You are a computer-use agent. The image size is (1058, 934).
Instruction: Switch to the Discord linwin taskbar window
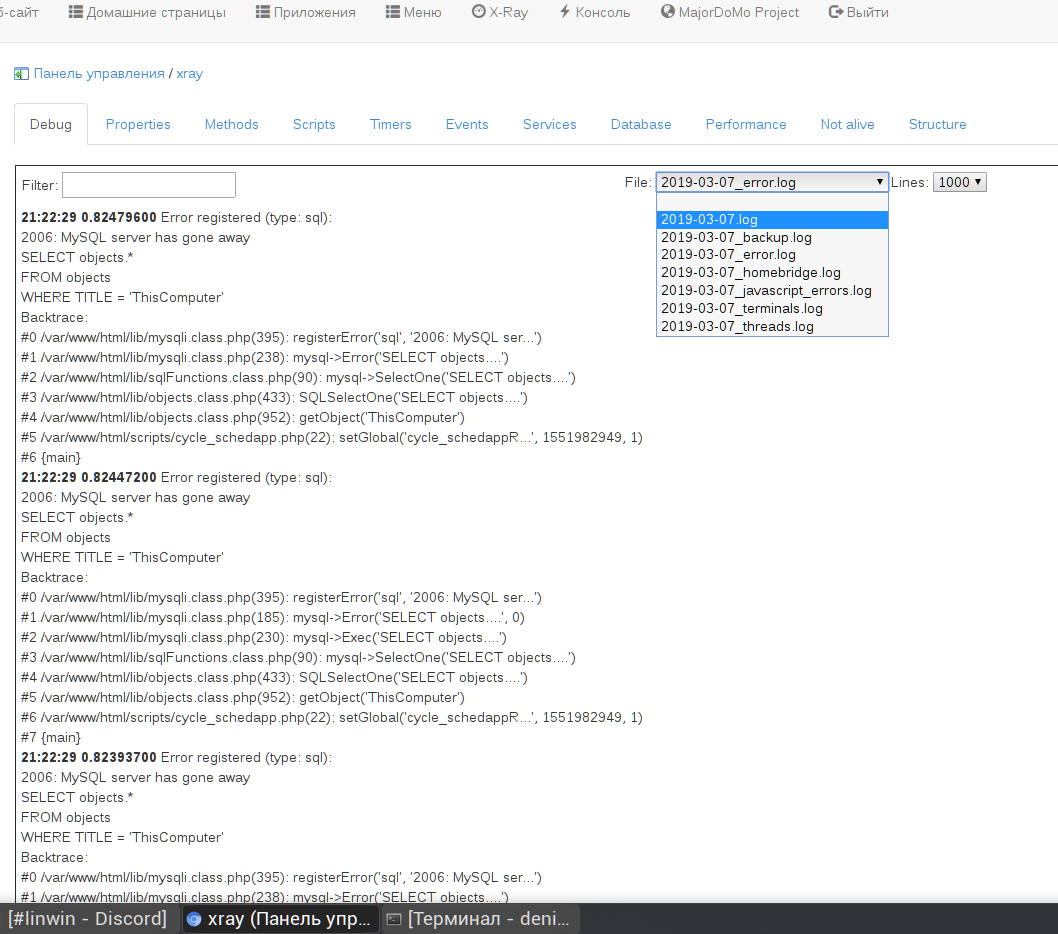coord(88,919)
